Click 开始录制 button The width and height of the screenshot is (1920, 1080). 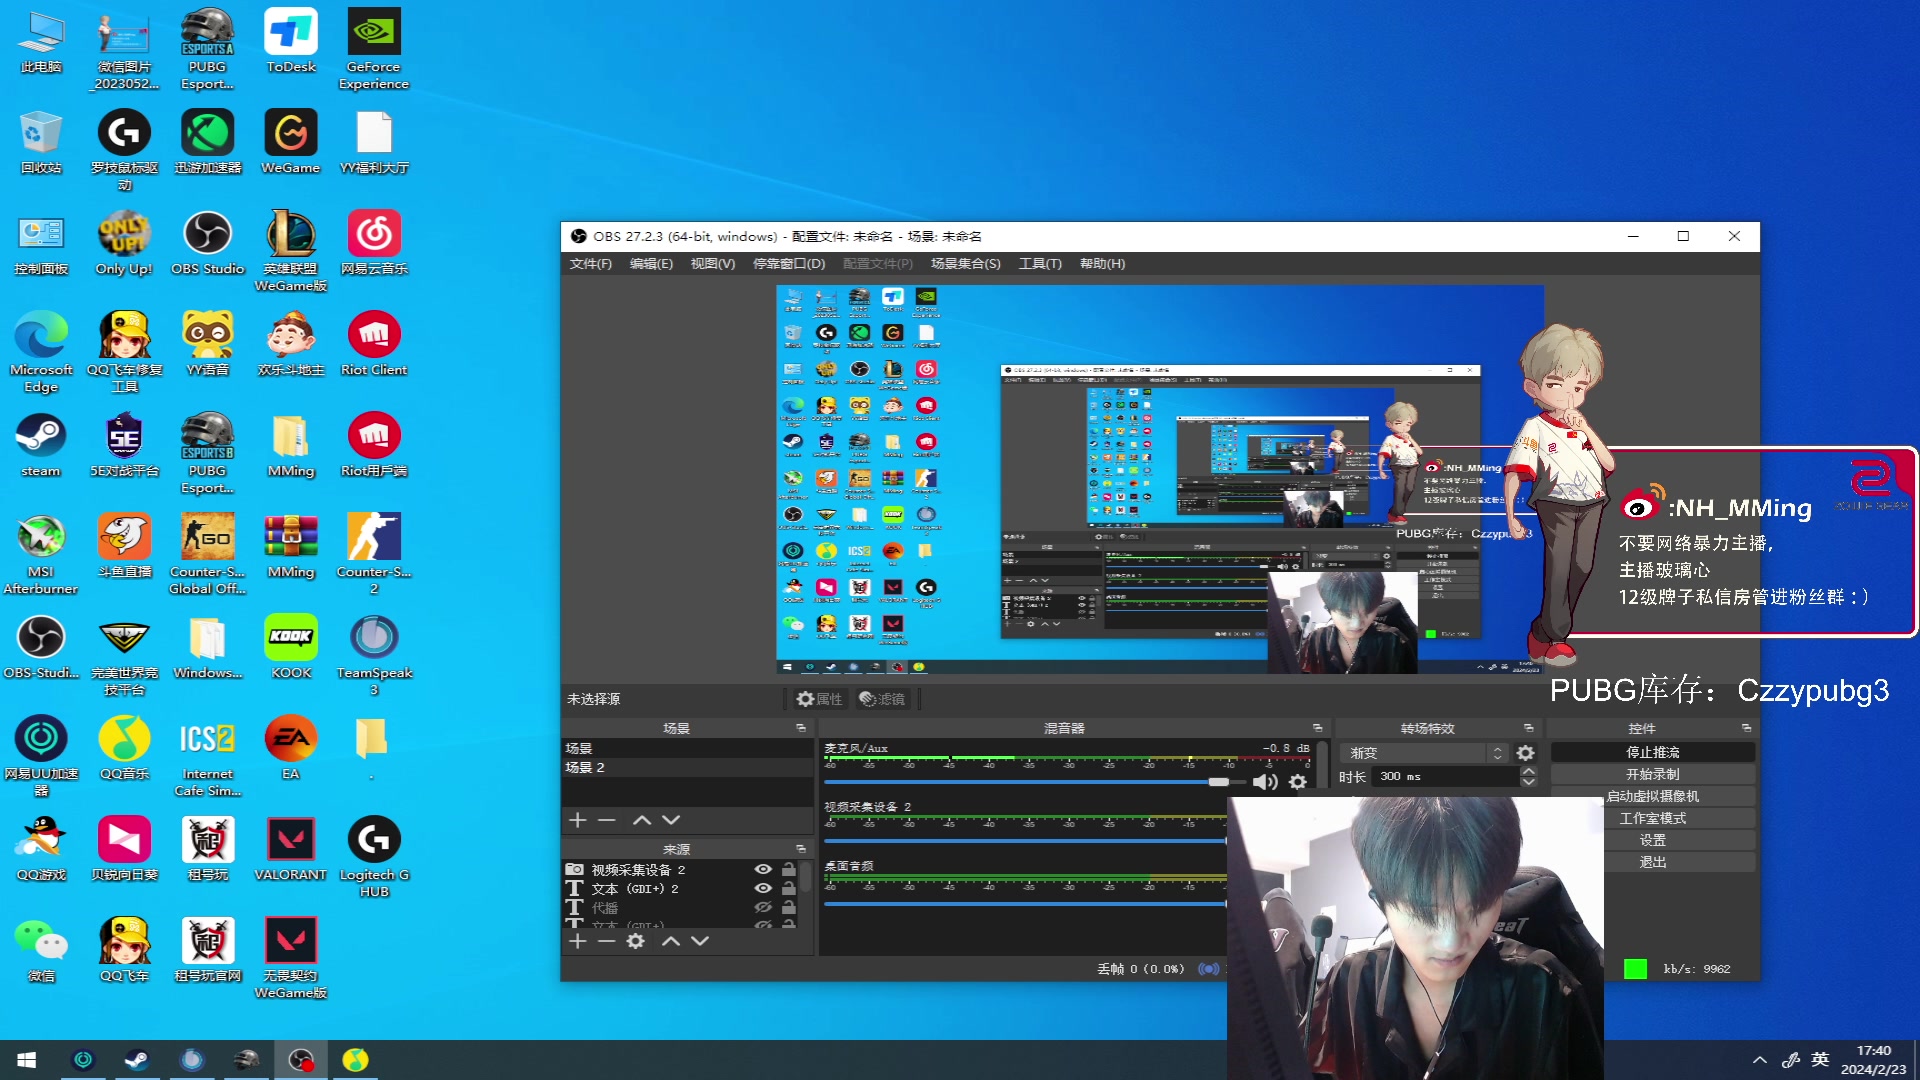1652,774
